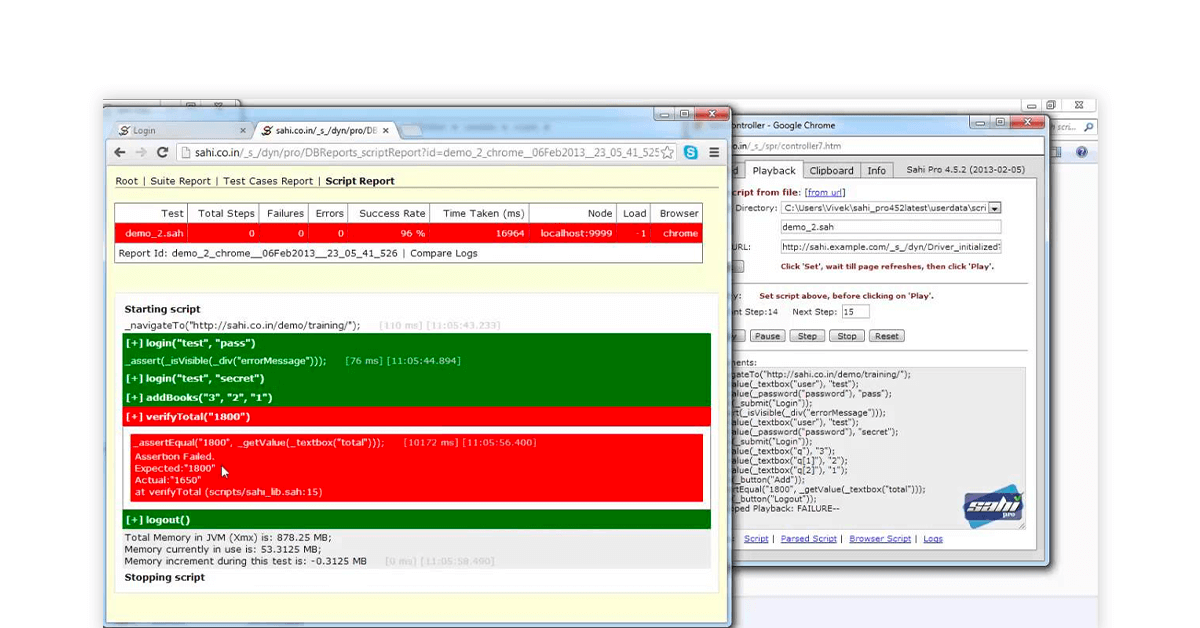Click the Next Step number field
The height and width of the screenshot is (628, 1200).
click(x=855, y=312)
